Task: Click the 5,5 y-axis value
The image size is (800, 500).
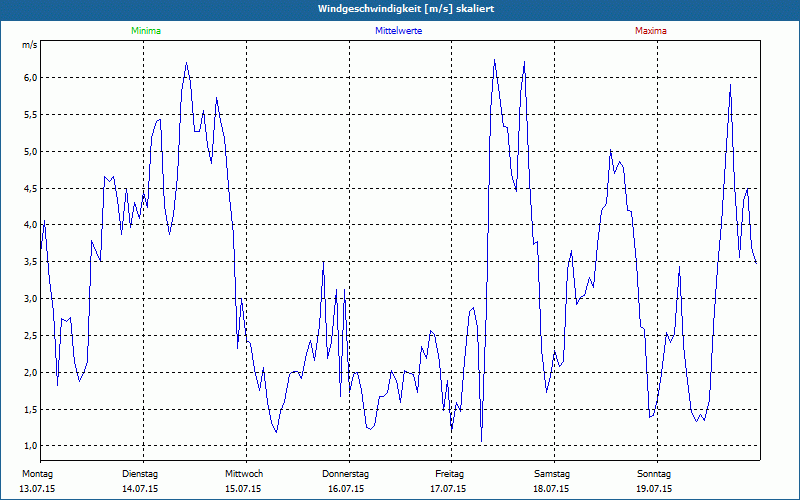Action: coord(31,115)
